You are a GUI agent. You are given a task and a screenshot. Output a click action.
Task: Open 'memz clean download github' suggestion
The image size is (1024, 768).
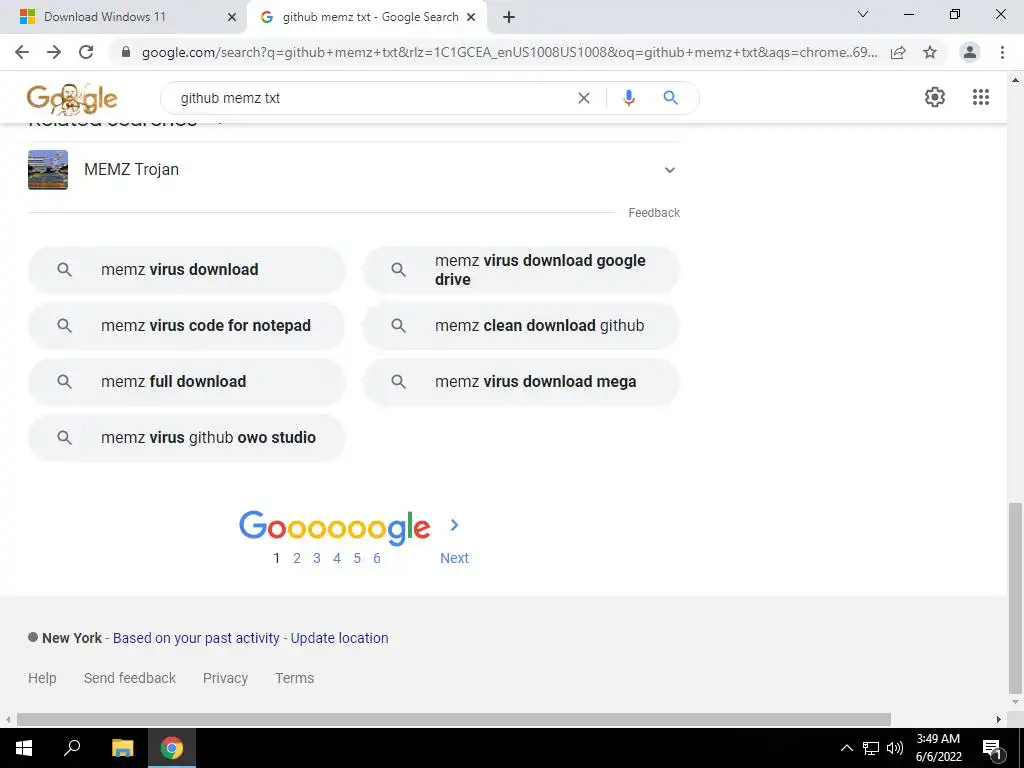(x=521, y=325)
